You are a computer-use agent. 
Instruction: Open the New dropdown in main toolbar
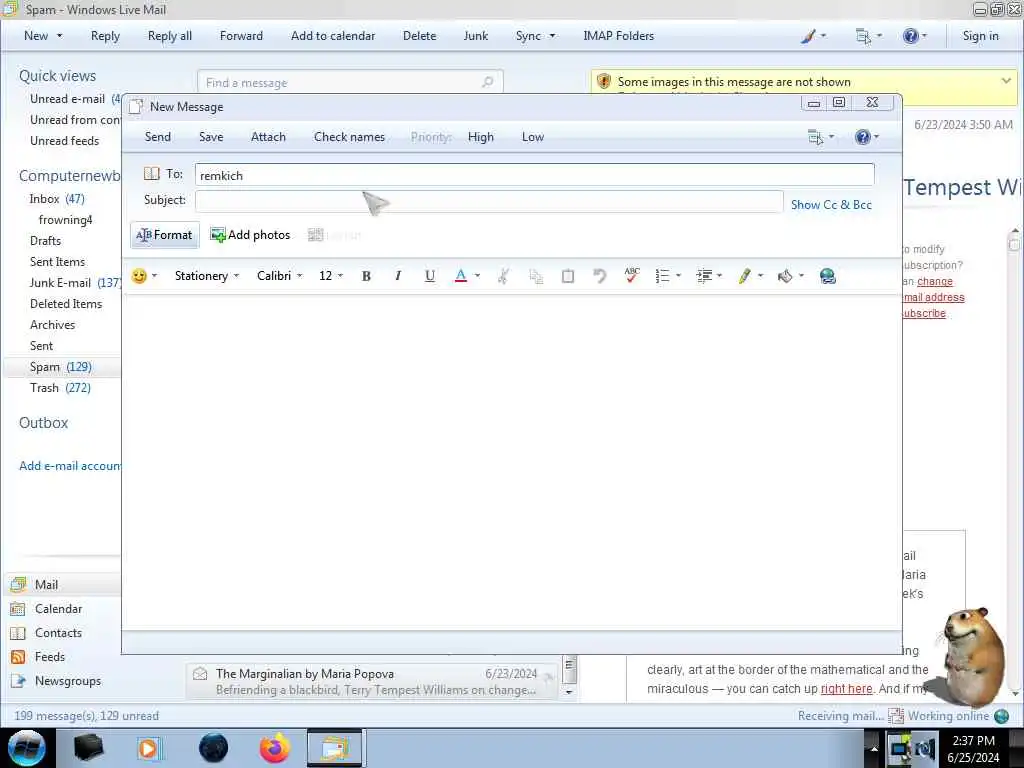pos(43,36)
